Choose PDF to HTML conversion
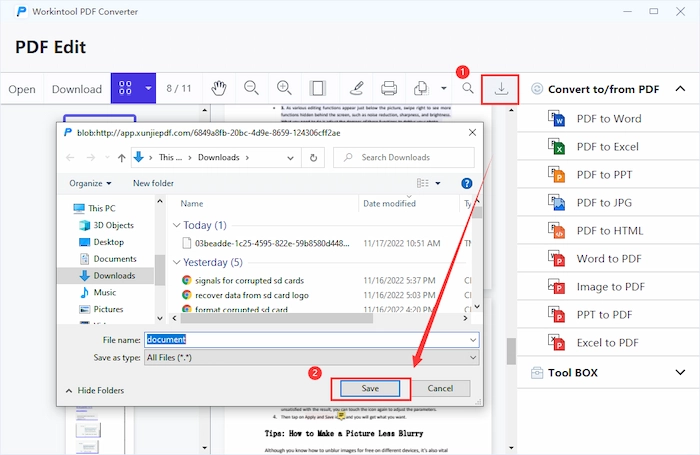The width and height of the screenshot is (700, 455). tap(610, 231)
